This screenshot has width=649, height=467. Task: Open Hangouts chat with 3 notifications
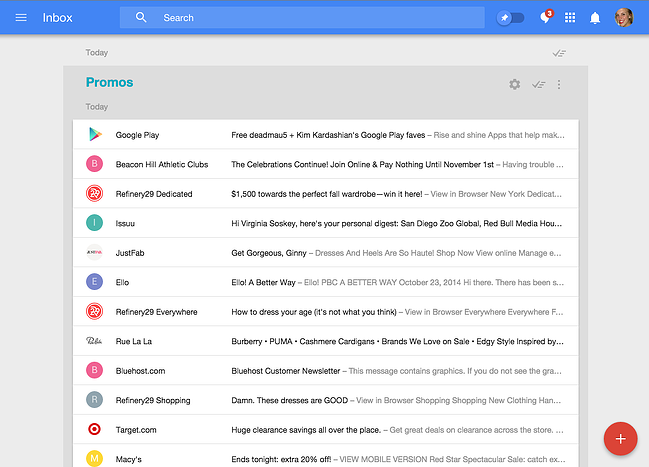(546, 17)
